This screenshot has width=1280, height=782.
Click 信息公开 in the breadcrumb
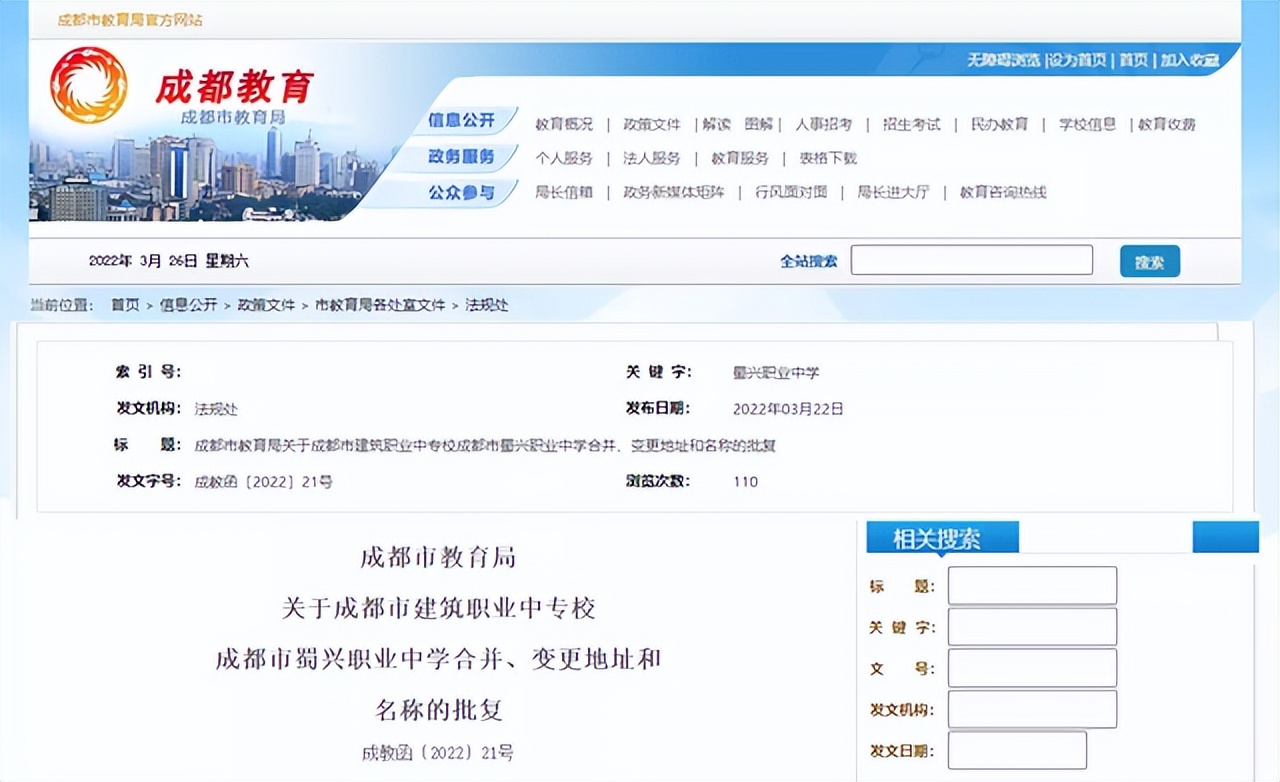click(x=188, y=305)
